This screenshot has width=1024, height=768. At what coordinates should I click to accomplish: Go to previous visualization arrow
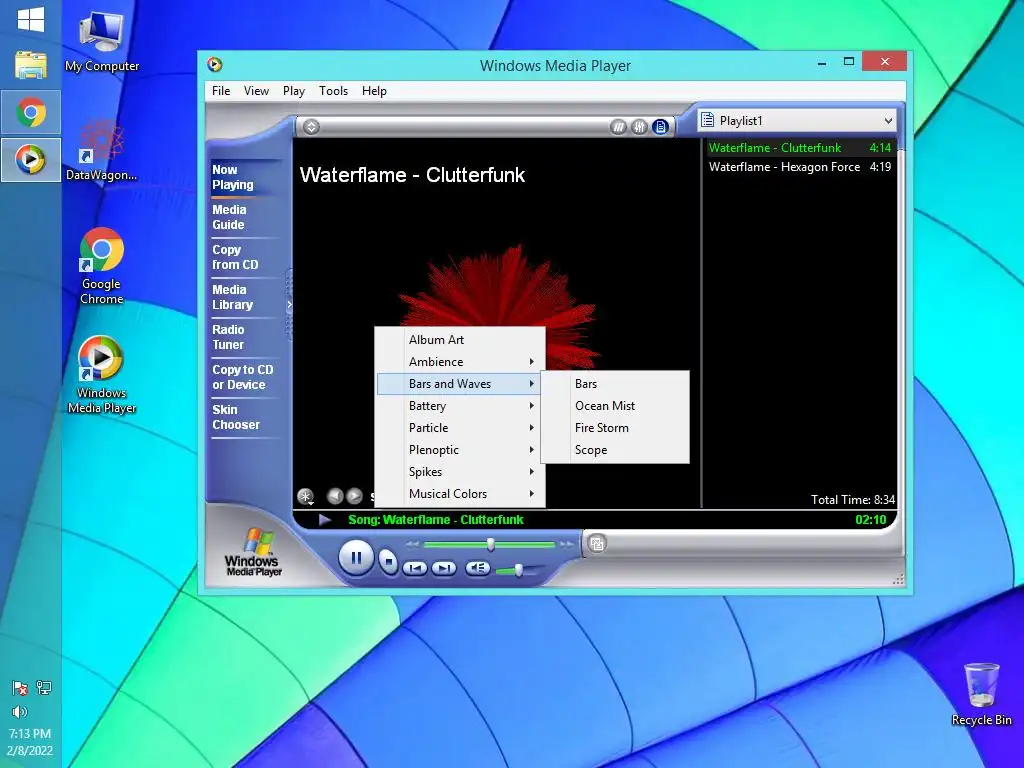335,496
